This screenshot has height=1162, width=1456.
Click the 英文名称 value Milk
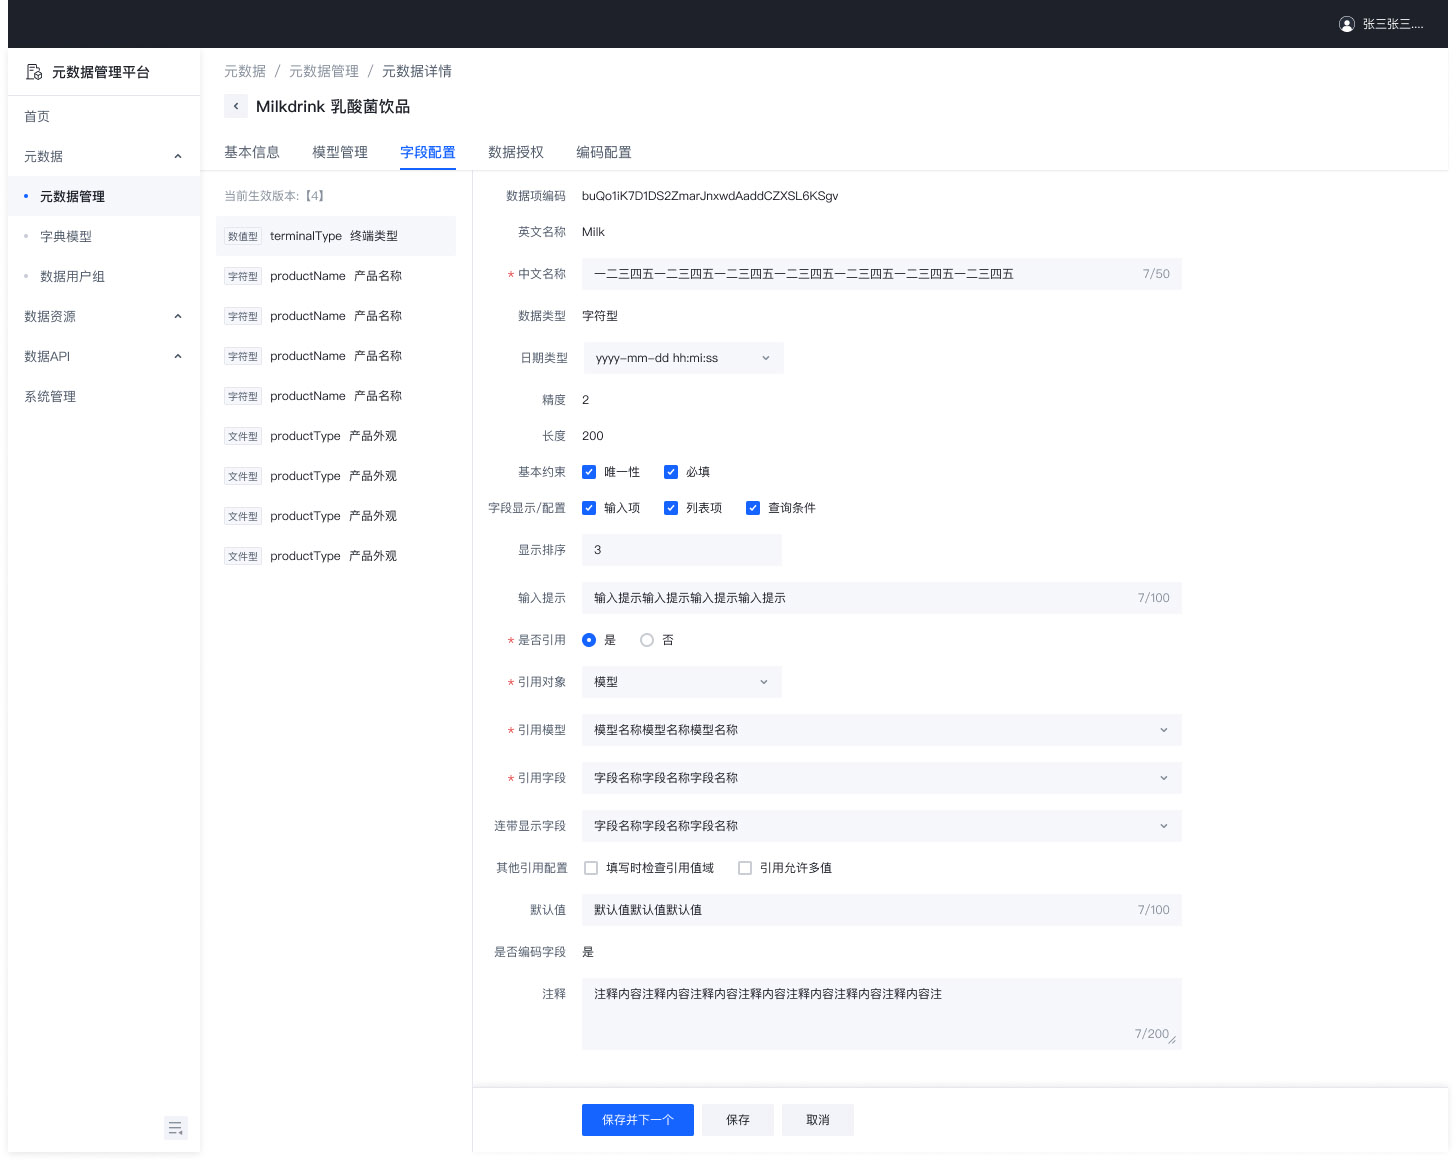(593, 232)
